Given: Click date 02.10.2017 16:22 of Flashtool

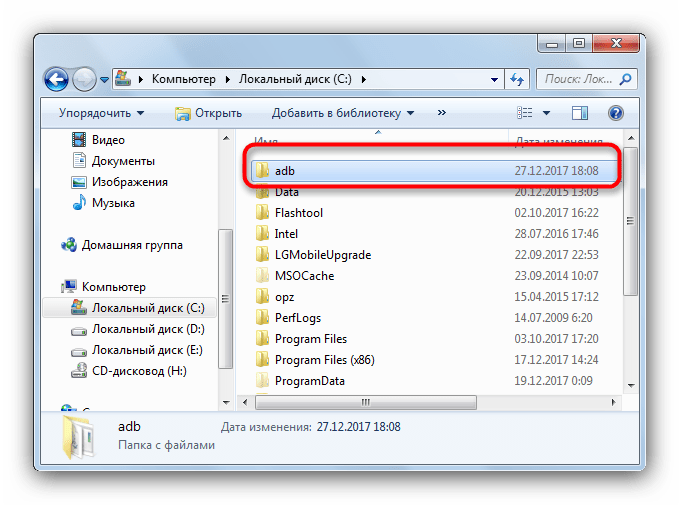Looking at the screenshot, I should coord(556,213).
